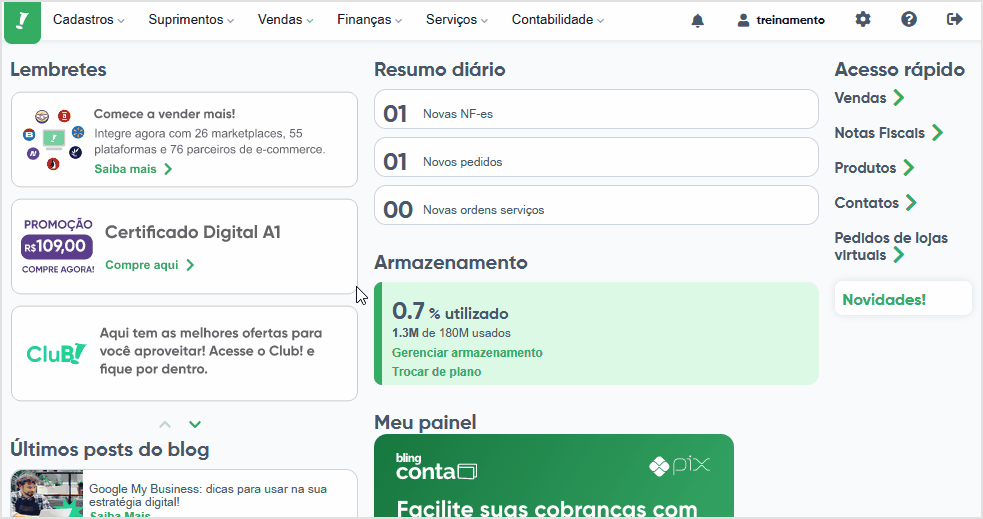Open Produtos quick access link
Screen dimensions: 983x519
865,168
